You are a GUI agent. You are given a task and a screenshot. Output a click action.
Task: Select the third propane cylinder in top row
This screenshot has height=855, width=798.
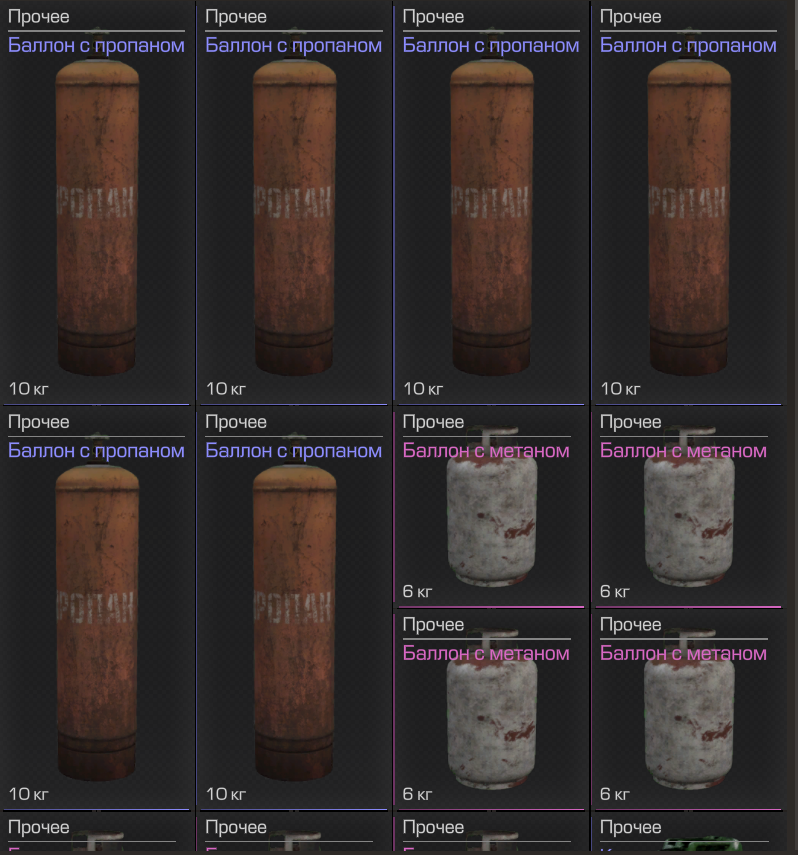tap(491, 203)
